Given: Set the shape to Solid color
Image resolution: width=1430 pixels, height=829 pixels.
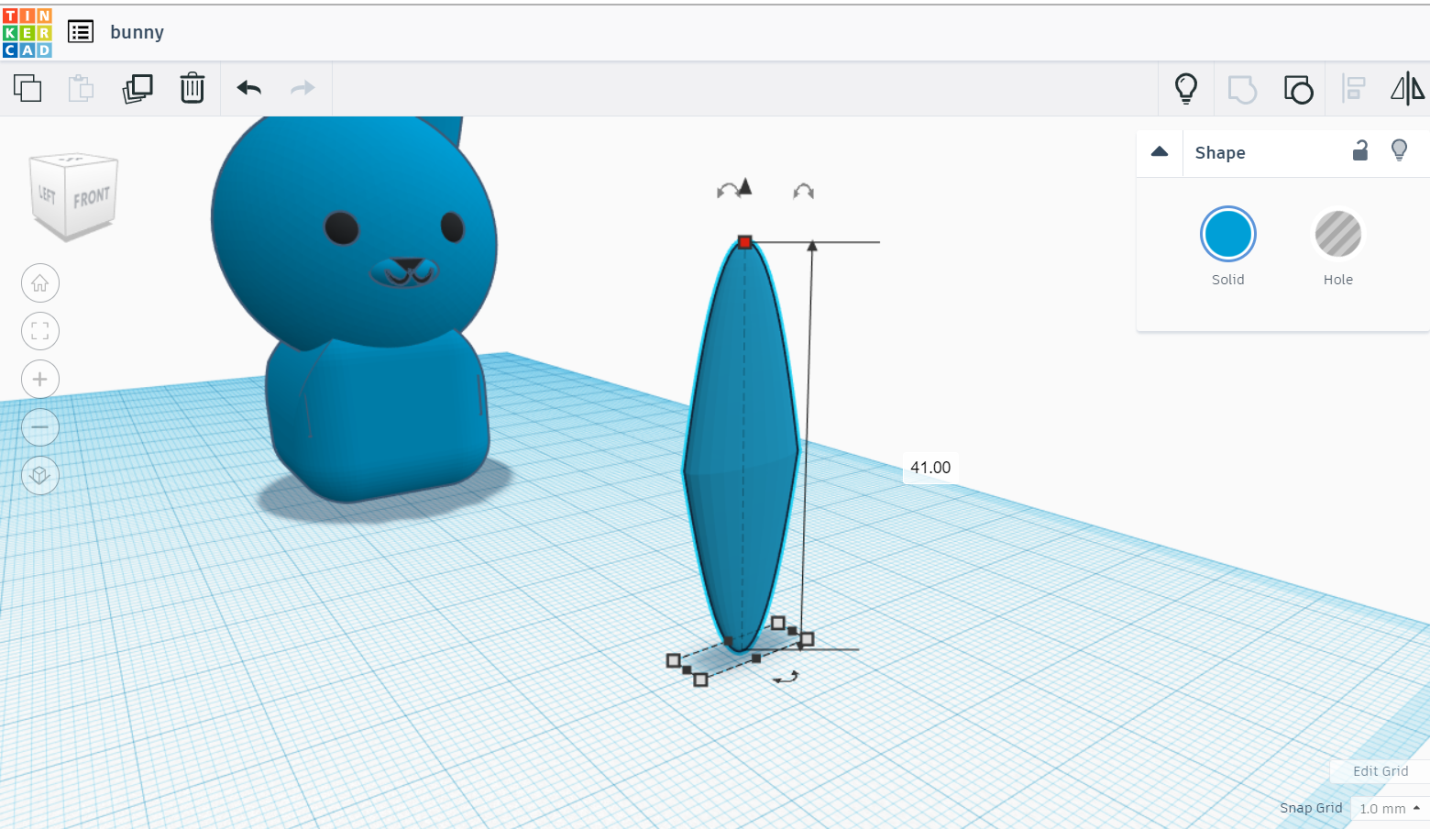Looking at the screenshot, I should [1228, 234].
